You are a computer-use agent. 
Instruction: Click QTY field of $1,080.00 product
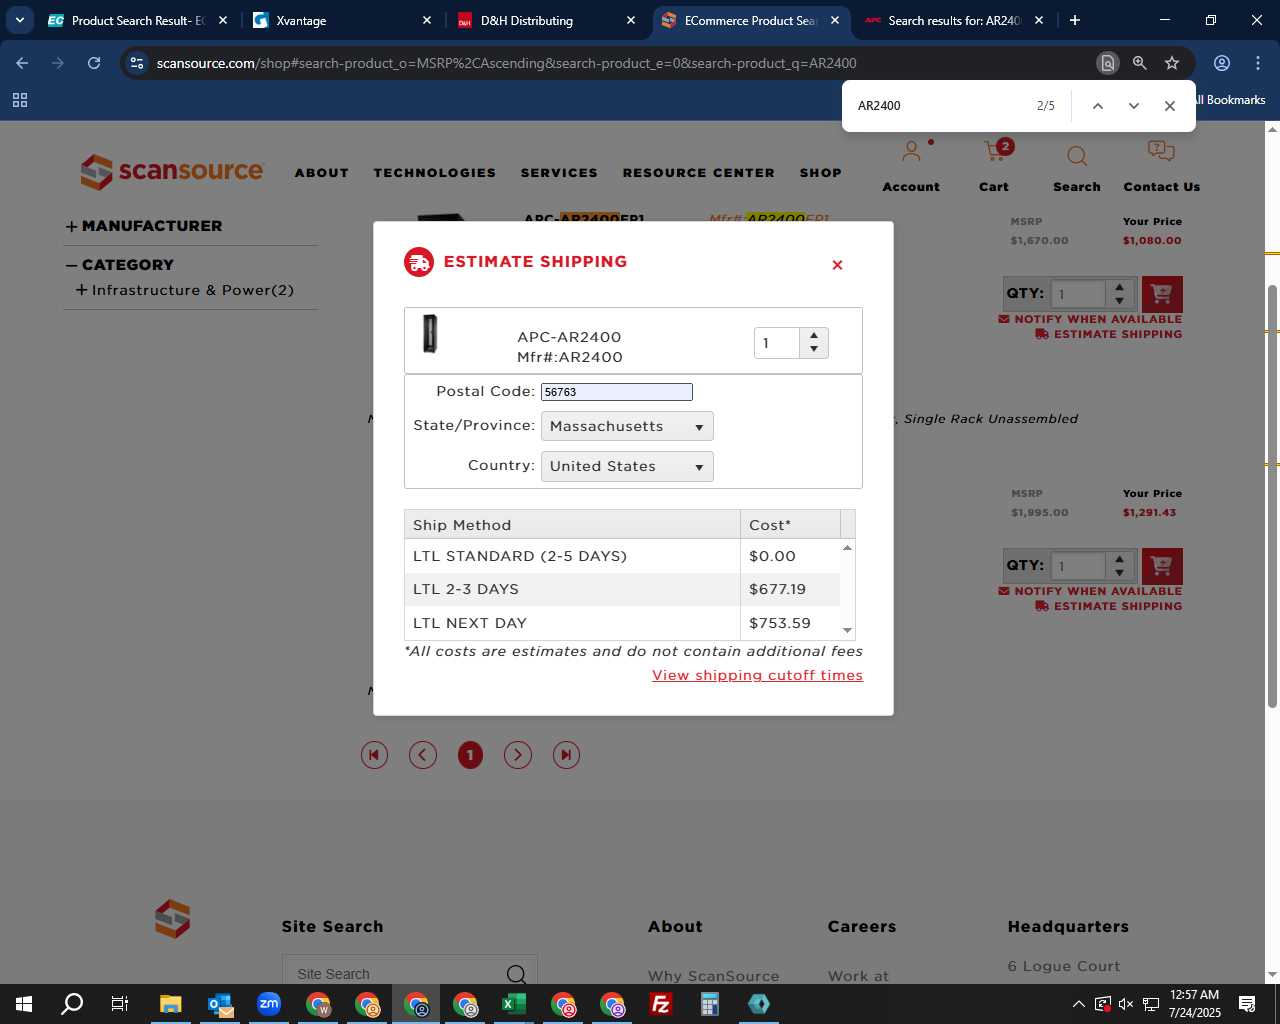[1080, 294]
